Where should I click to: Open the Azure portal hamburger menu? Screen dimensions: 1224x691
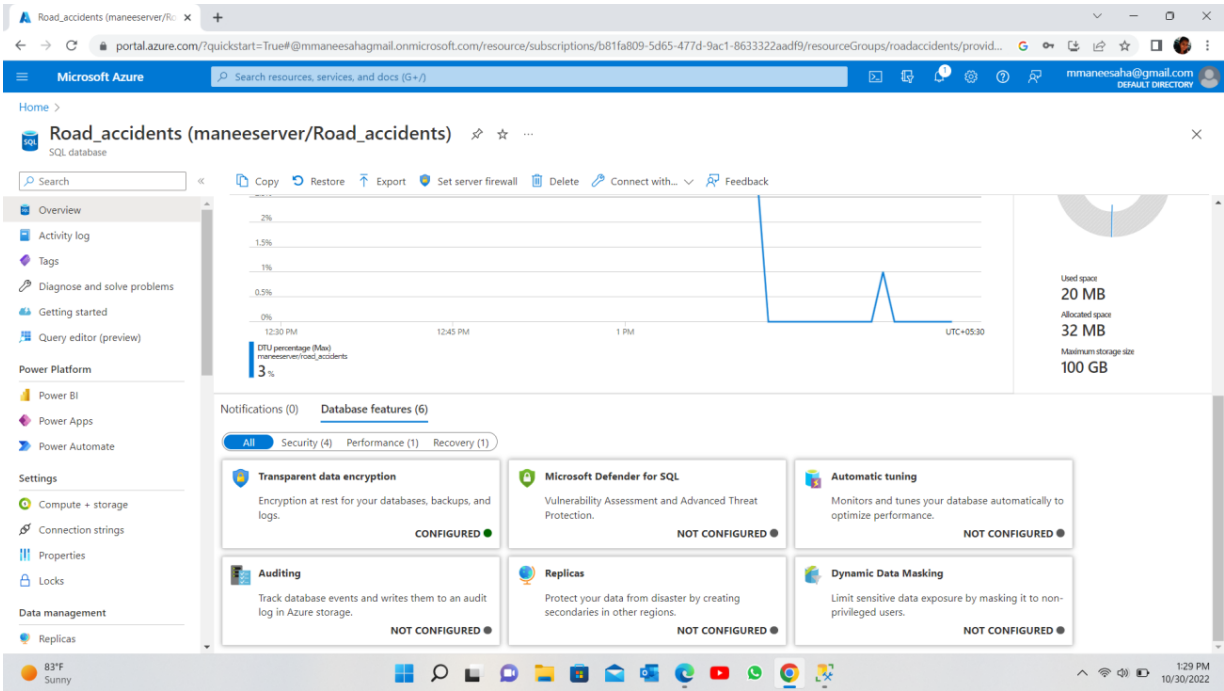[23, 77]
